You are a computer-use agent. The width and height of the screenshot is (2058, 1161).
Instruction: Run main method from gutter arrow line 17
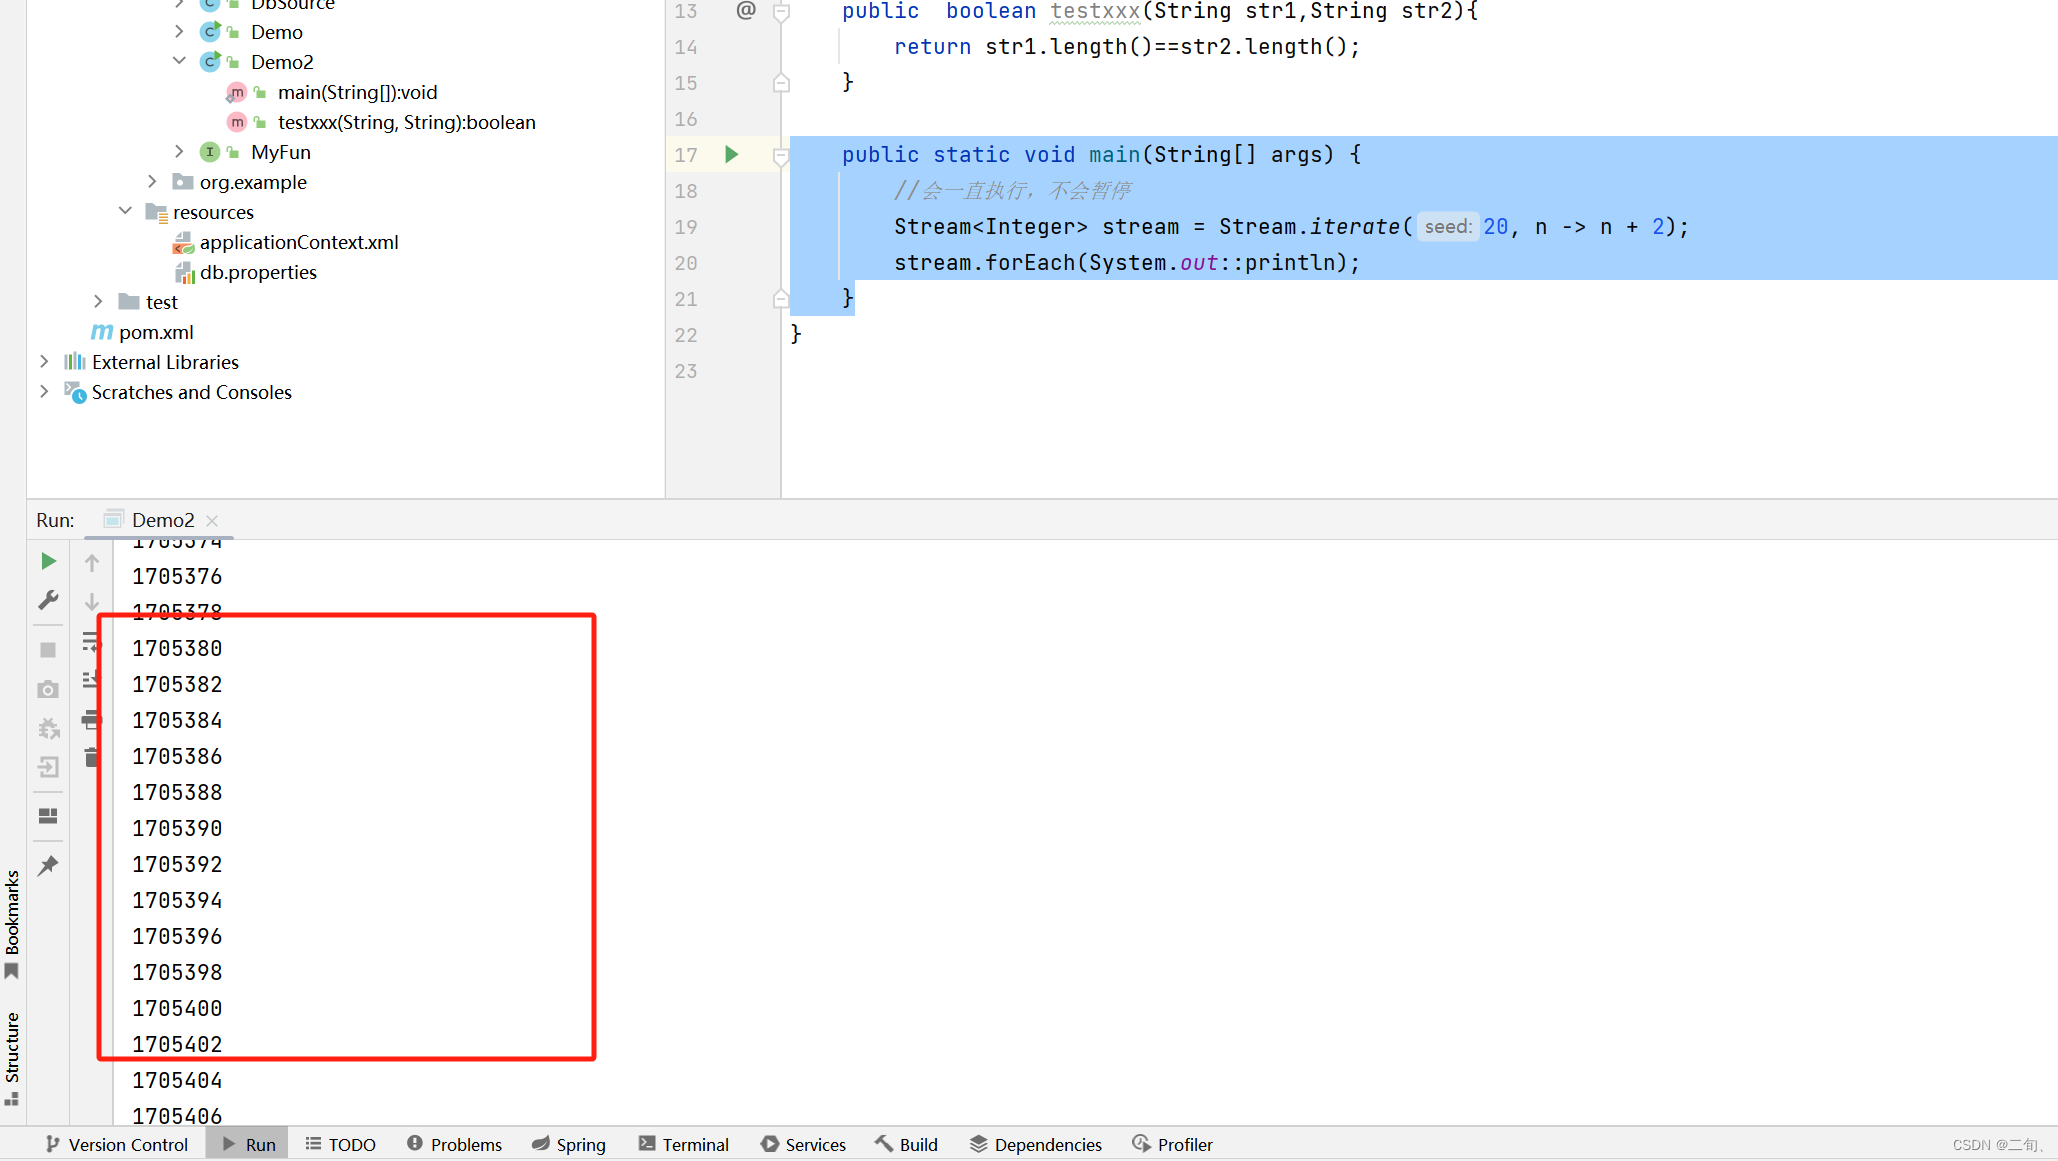731,154
